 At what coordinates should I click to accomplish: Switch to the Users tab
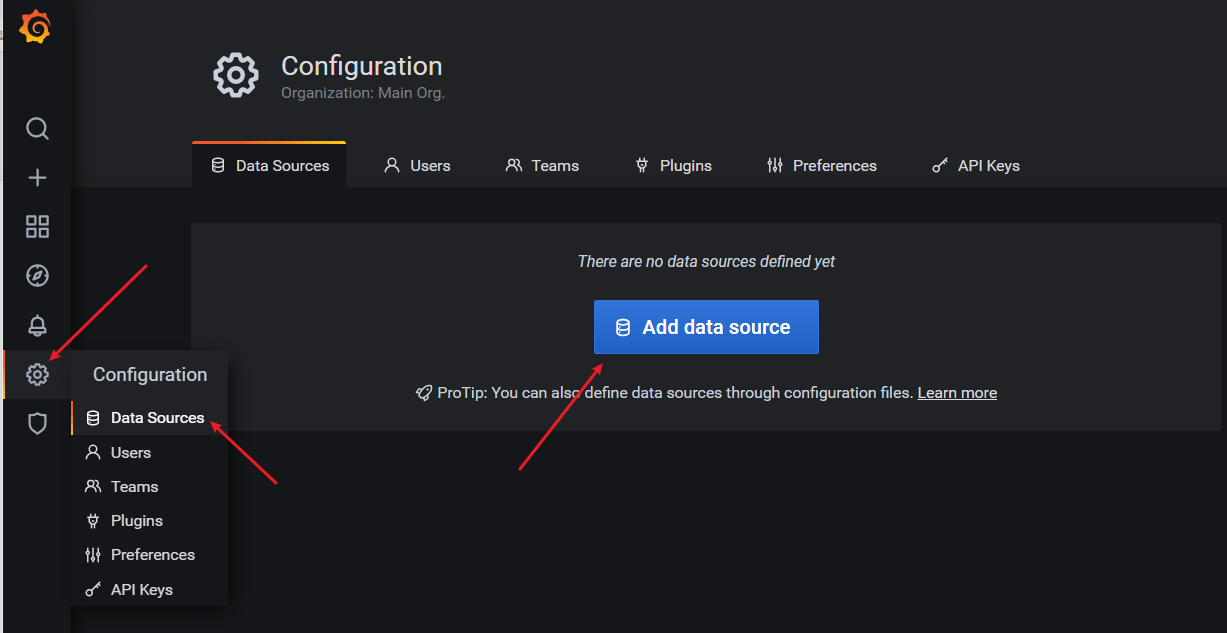point(417,166)
